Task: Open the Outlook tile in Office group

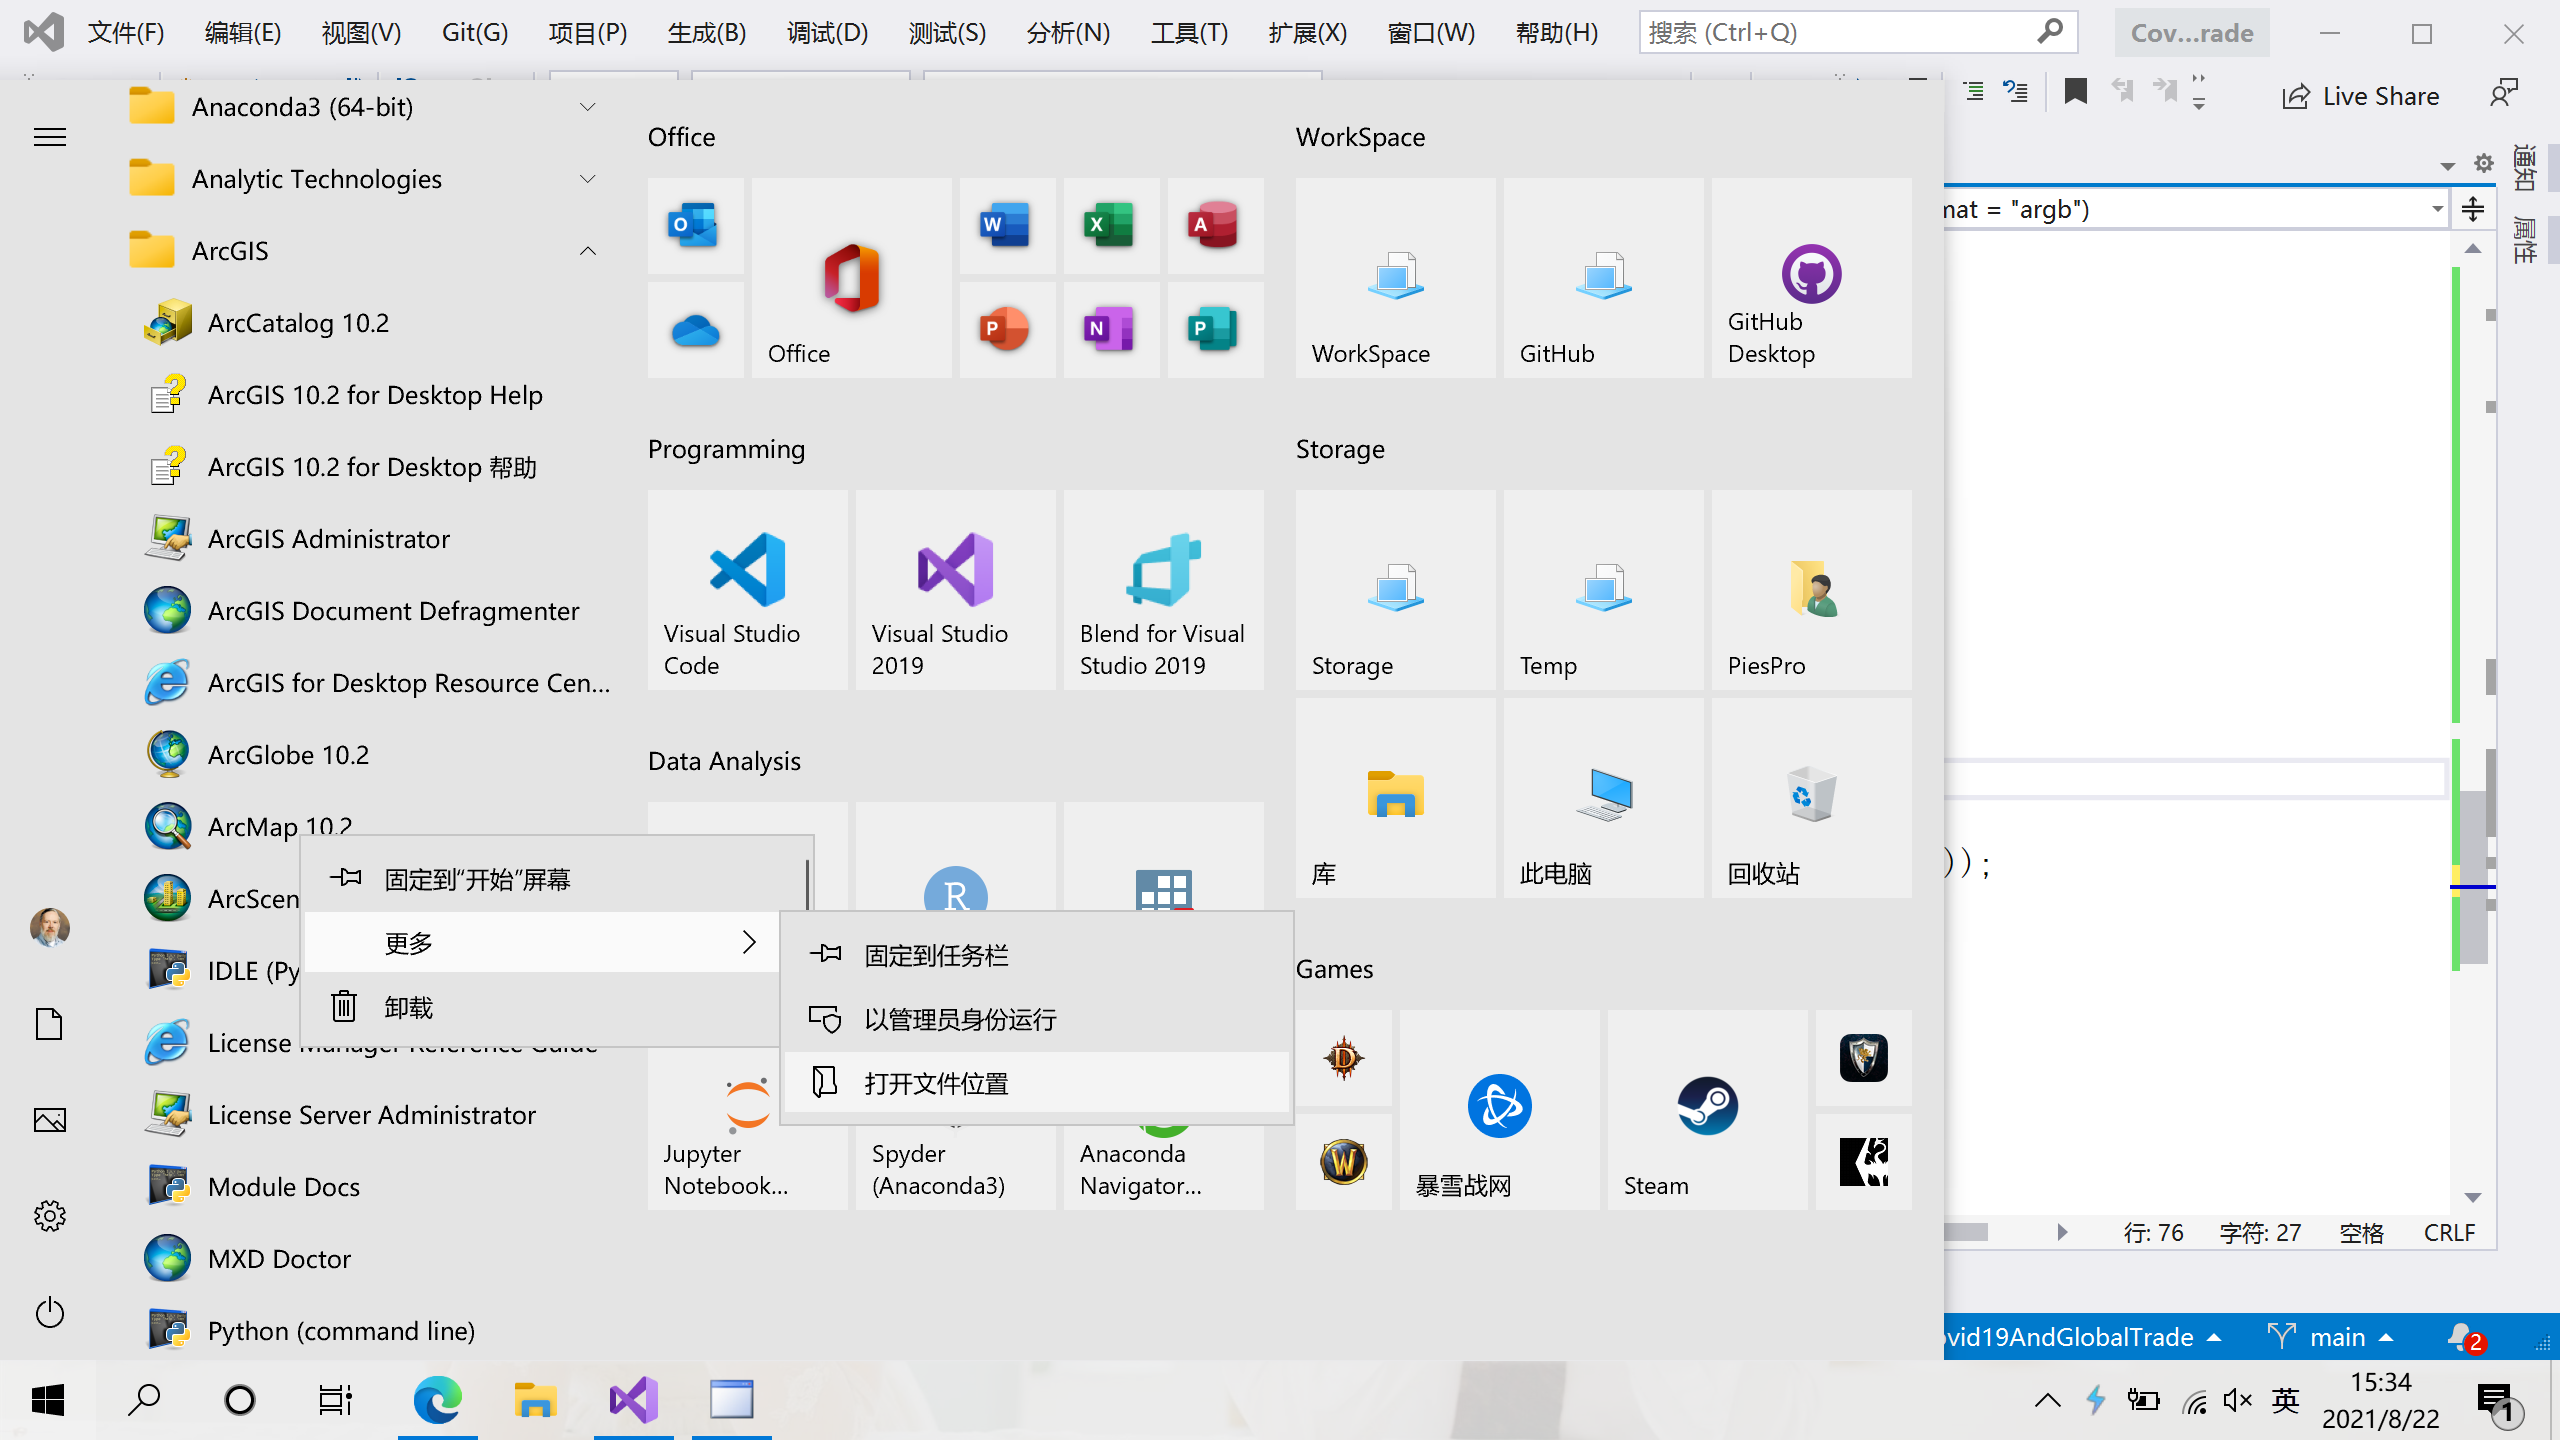Action: pyautogui.click(x=695, y=226)
